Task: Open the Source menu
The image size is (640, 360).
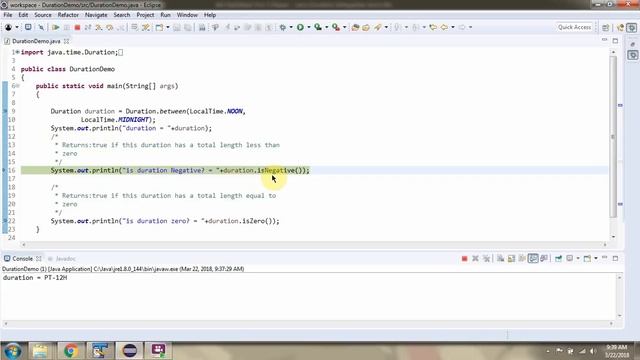Action: tap(43, 15)
